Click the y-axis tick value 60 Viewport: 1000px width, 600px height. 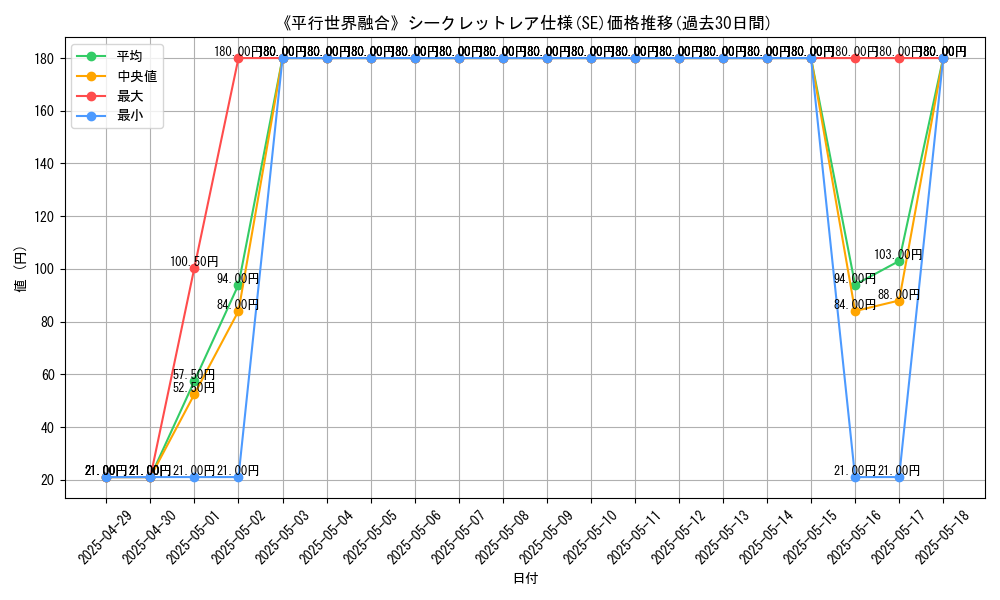(x=48, y=375)
